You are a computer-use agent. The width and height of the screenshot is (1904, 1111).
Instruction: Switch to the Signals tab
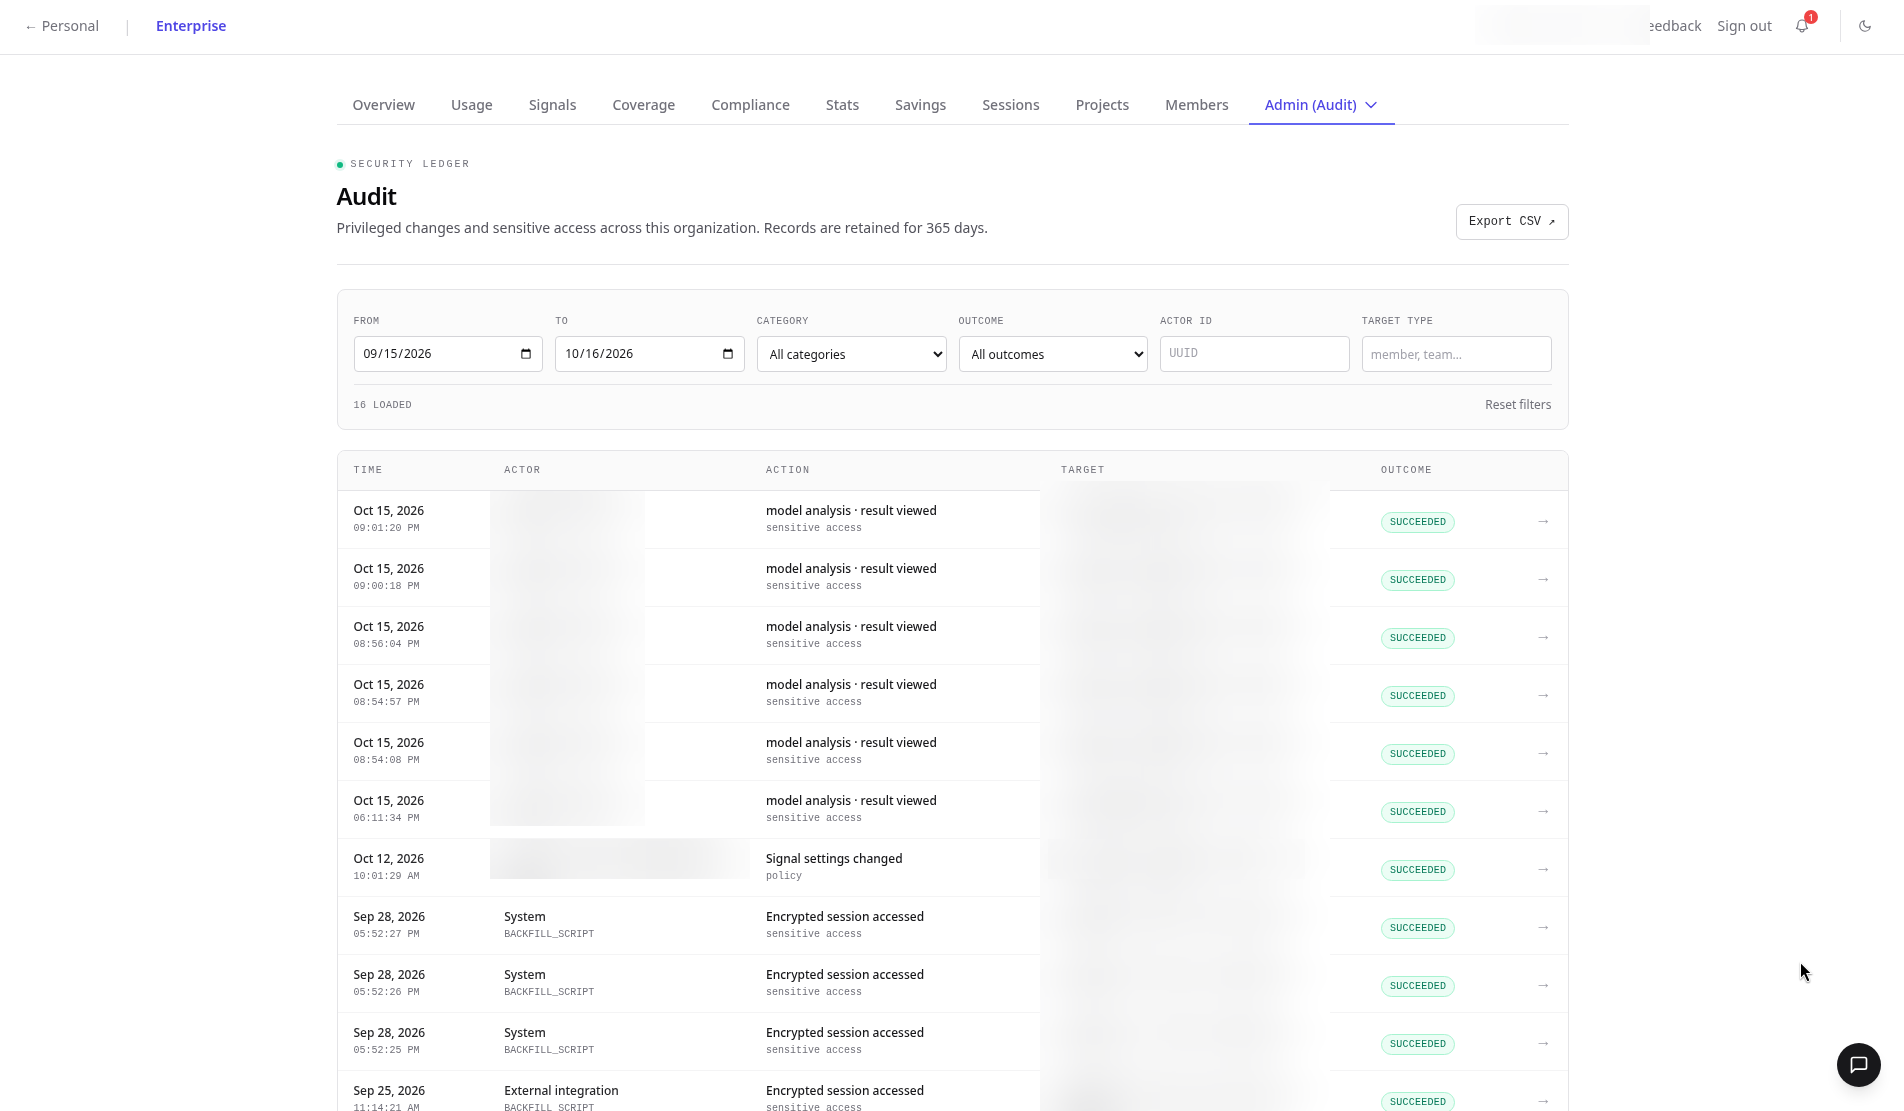click(552, 105)
